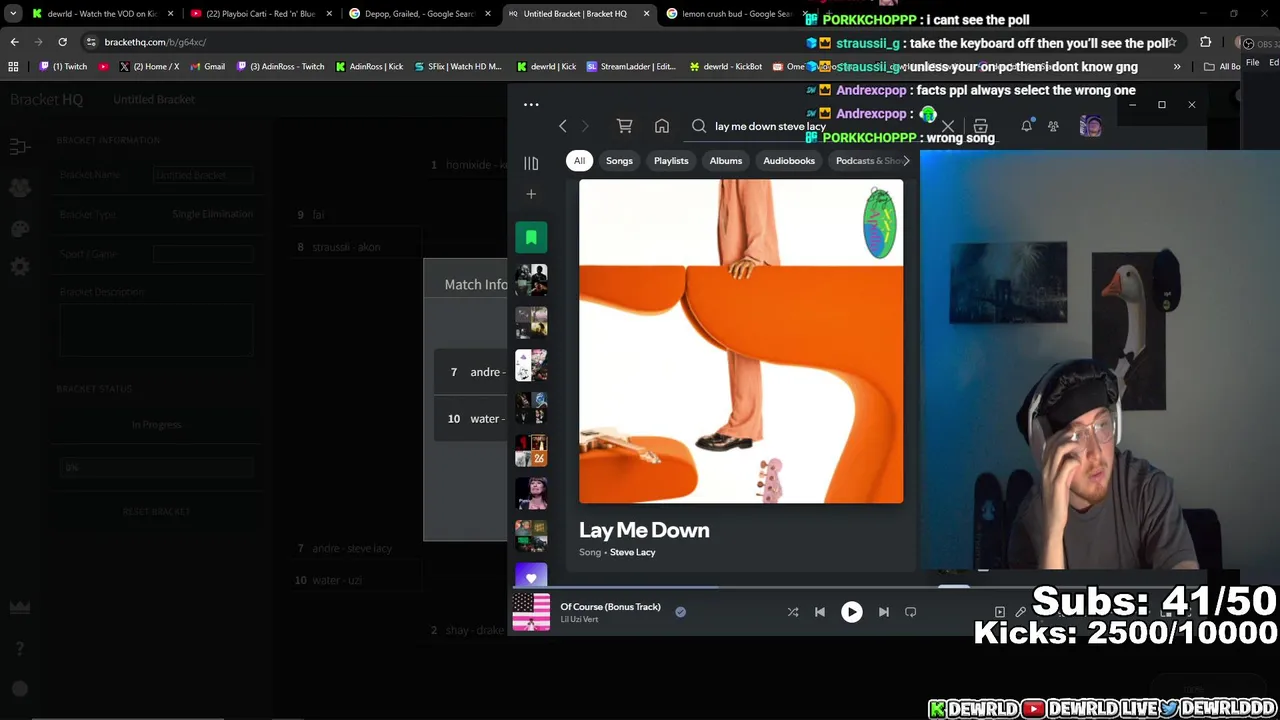Screen dimensions: 1280x720
Task: Open StreamLadder bookmark
Action: click(x=632, y=67)
